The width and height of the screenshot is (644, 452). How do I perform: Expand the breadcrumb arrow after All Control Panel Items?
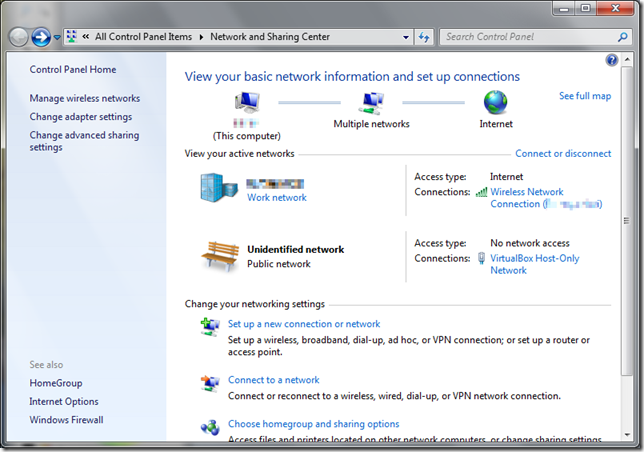pyautogui.click(x=201, y=37)
